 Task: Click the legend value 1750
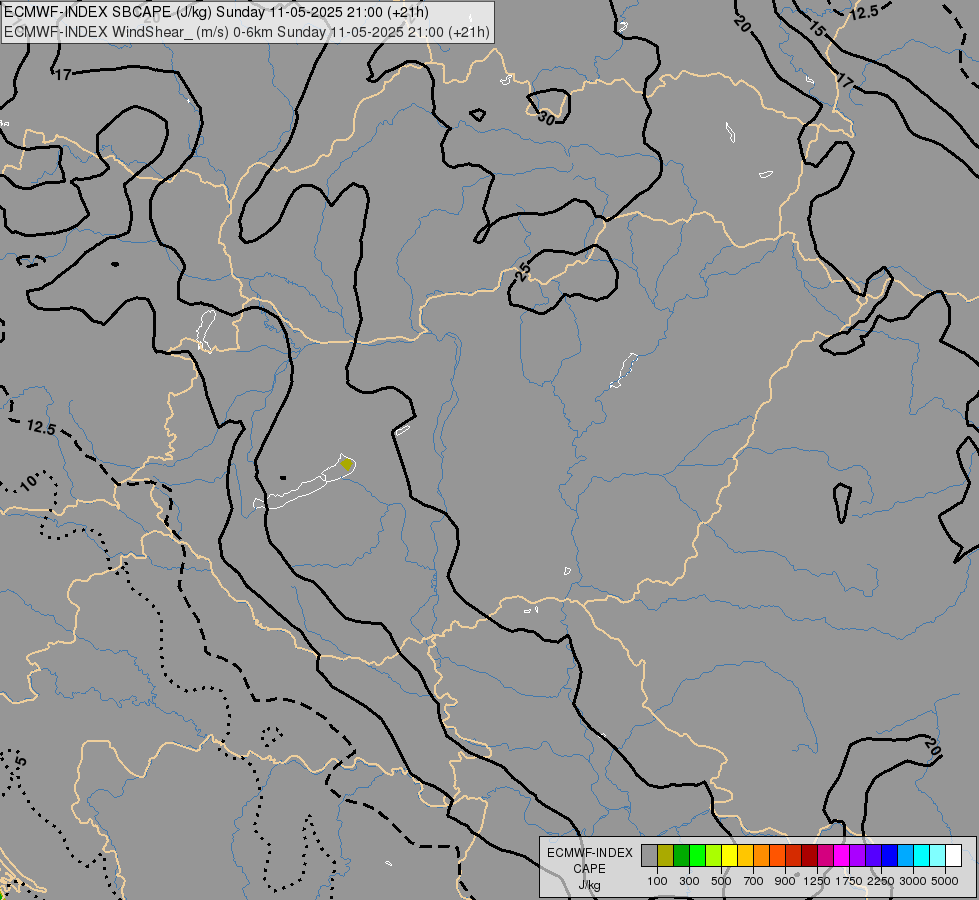tap(849, 881)
